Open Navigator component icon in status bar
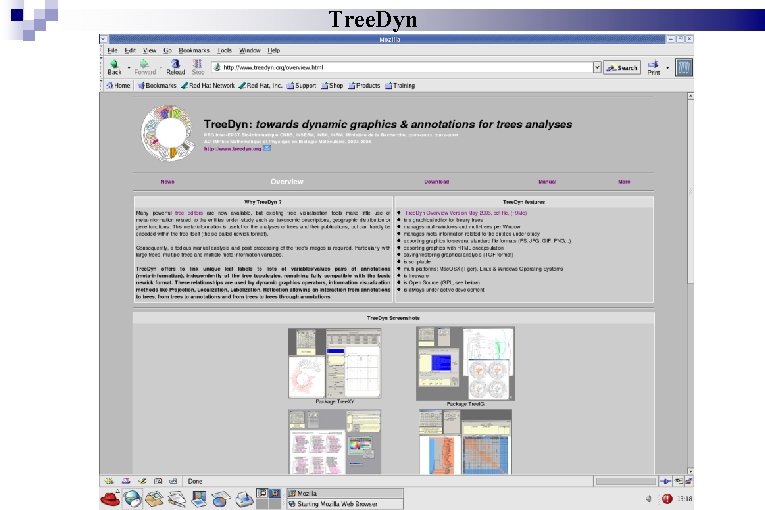The height and width of the screenshot is (510, 765). 109,481
